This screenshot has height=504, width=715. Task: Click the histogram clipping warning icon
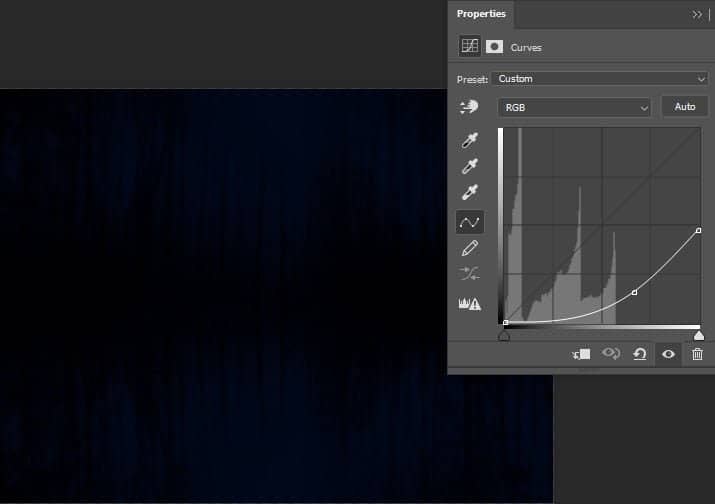pos(469,304)
